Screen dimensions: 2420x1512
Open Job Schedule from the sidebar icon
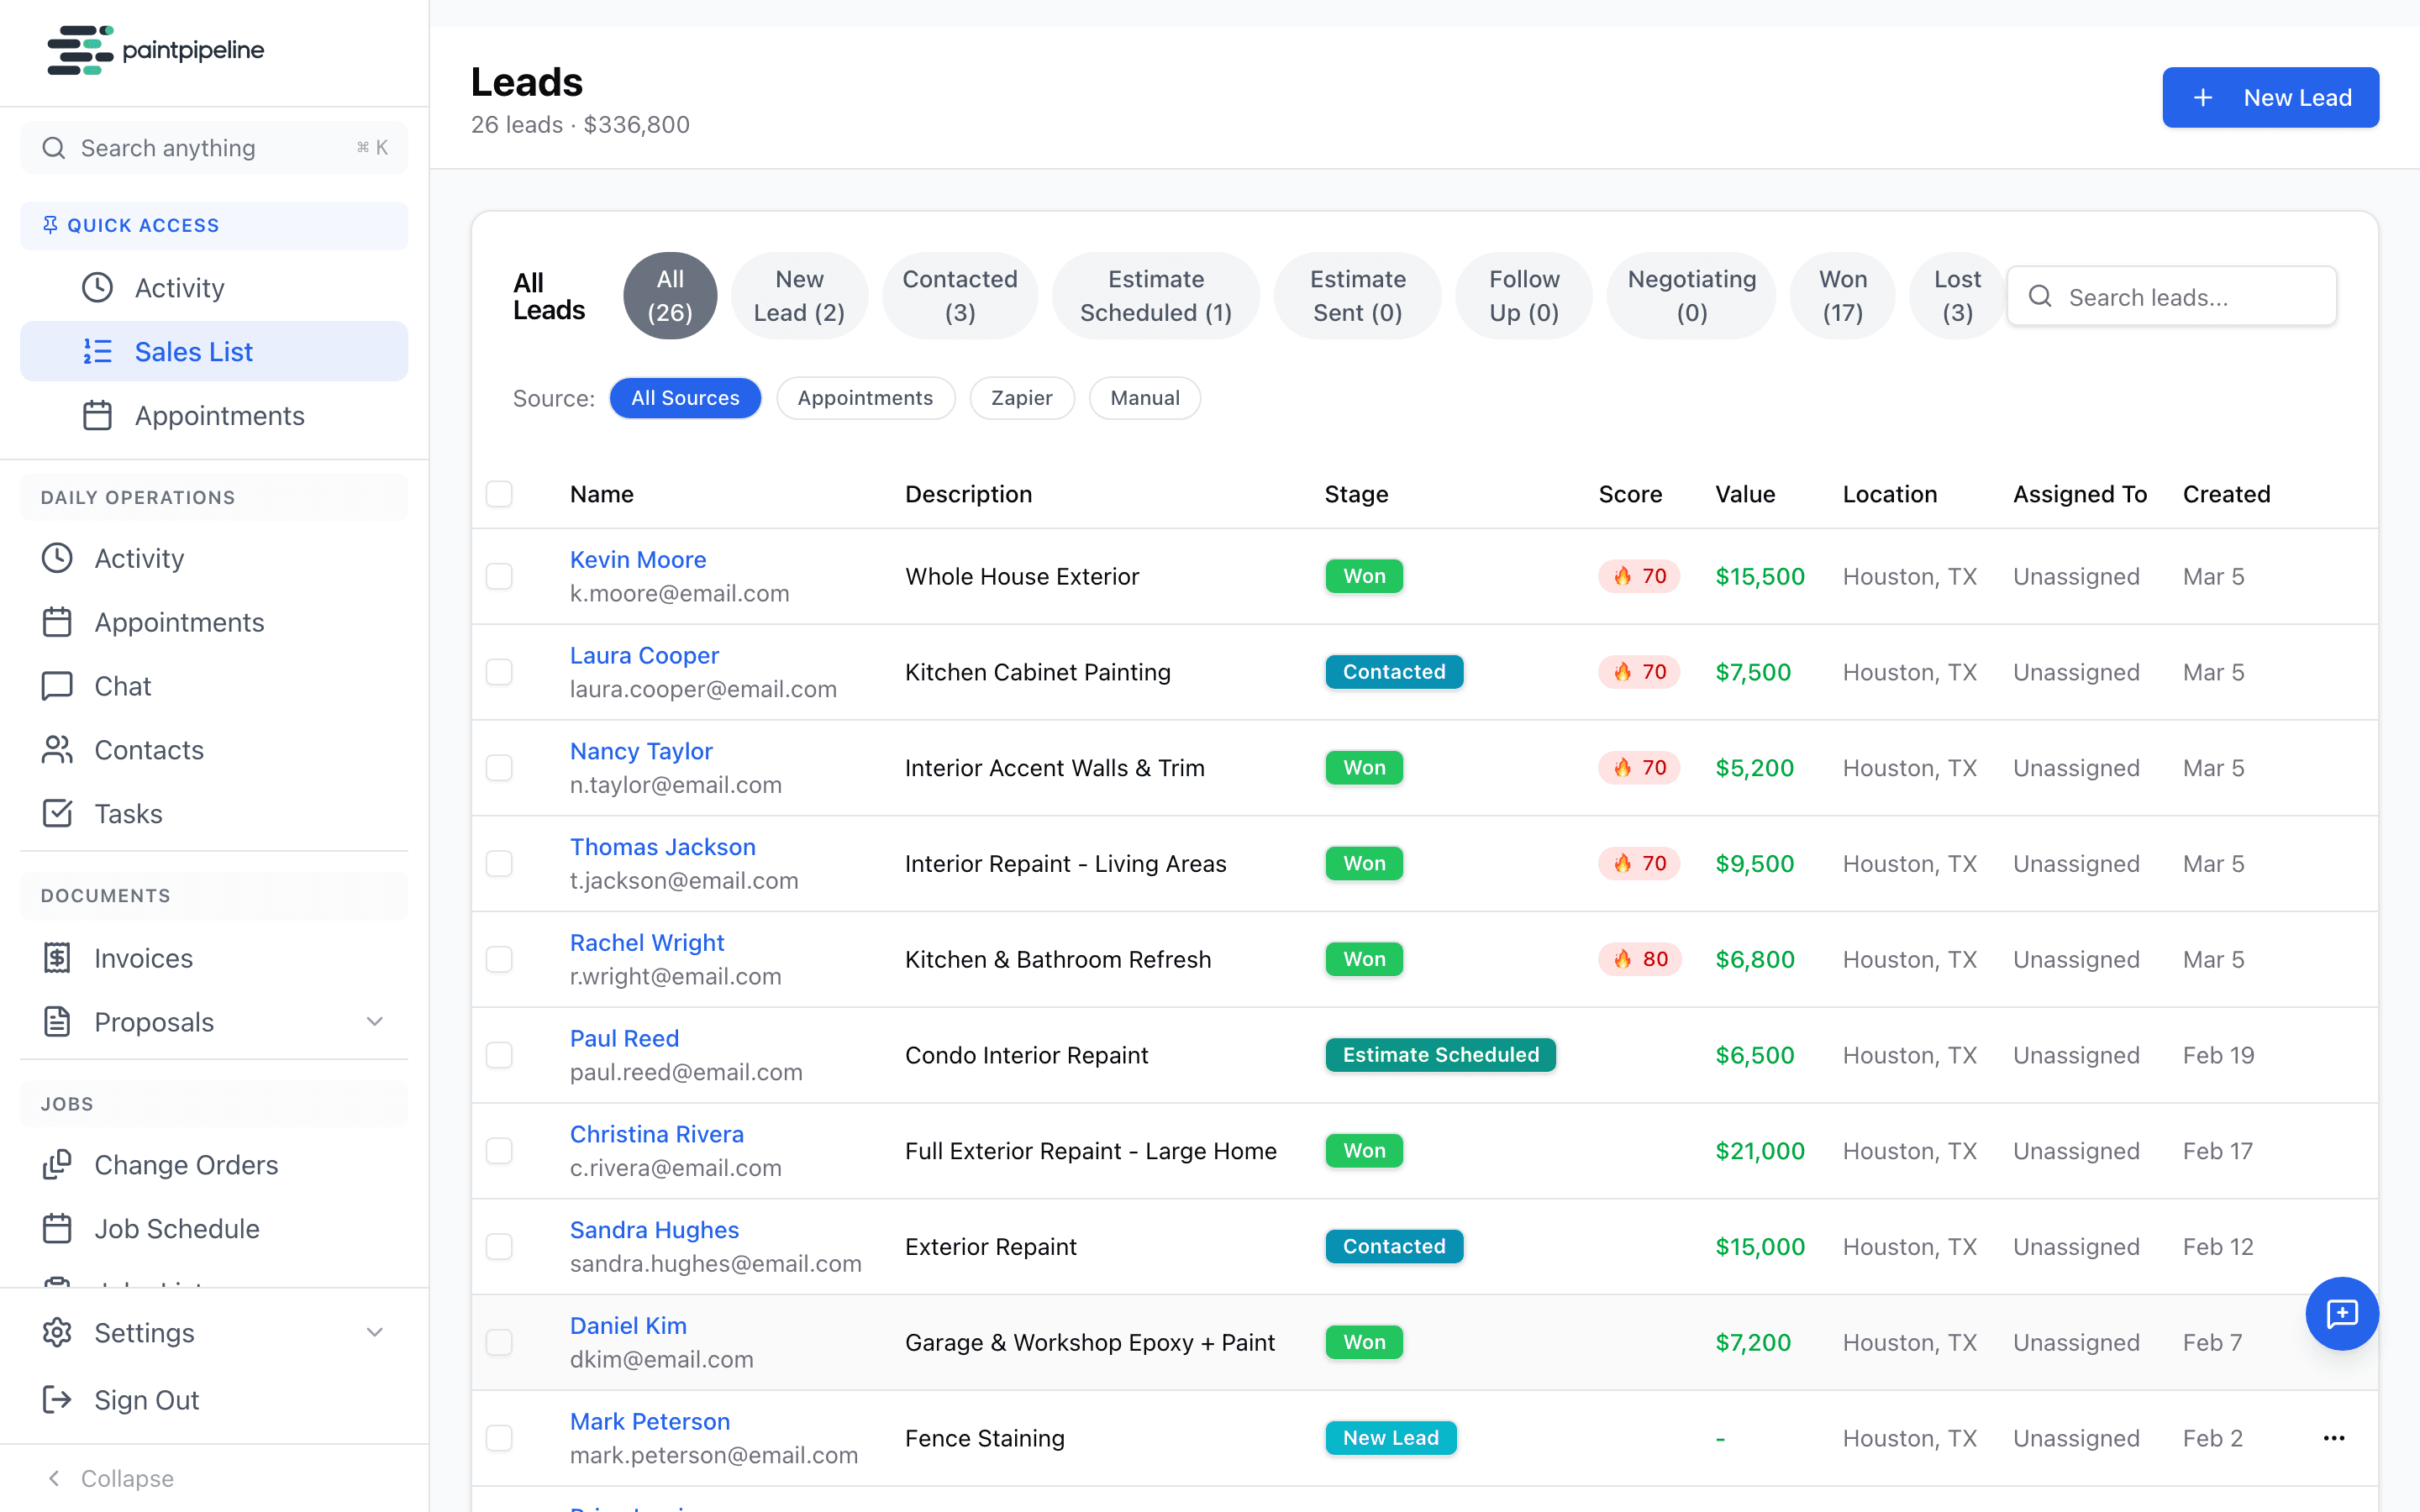[x=57, y=1228]
